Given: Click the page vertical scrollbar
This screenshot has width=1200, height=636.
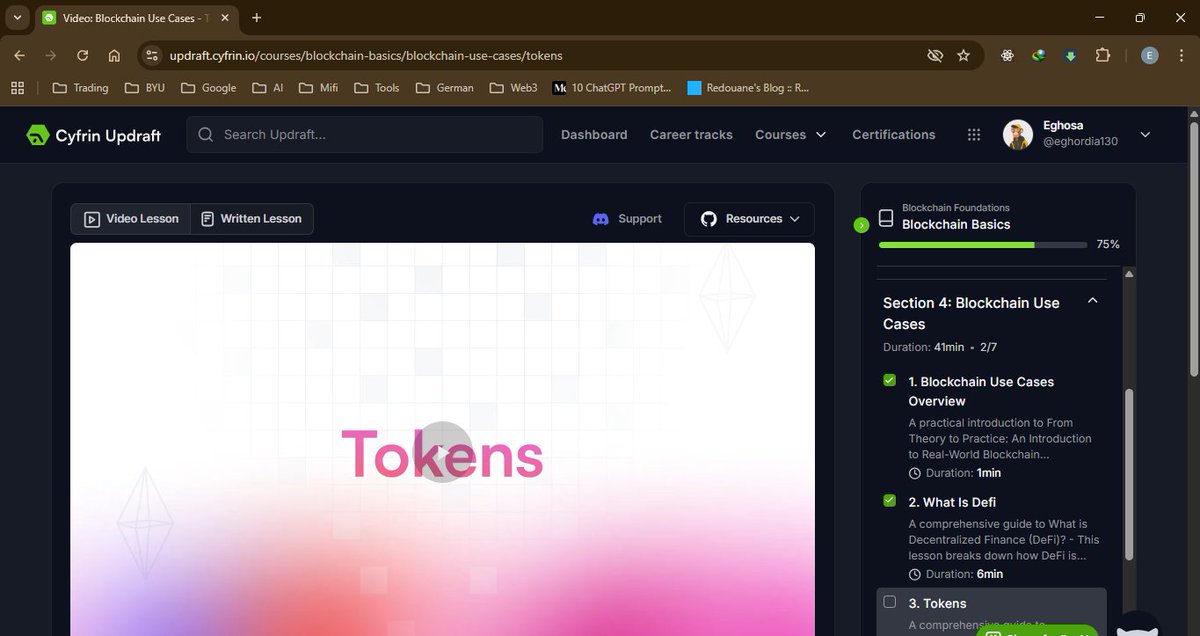Looking at the screenshot, I should tap(1192, 250).
